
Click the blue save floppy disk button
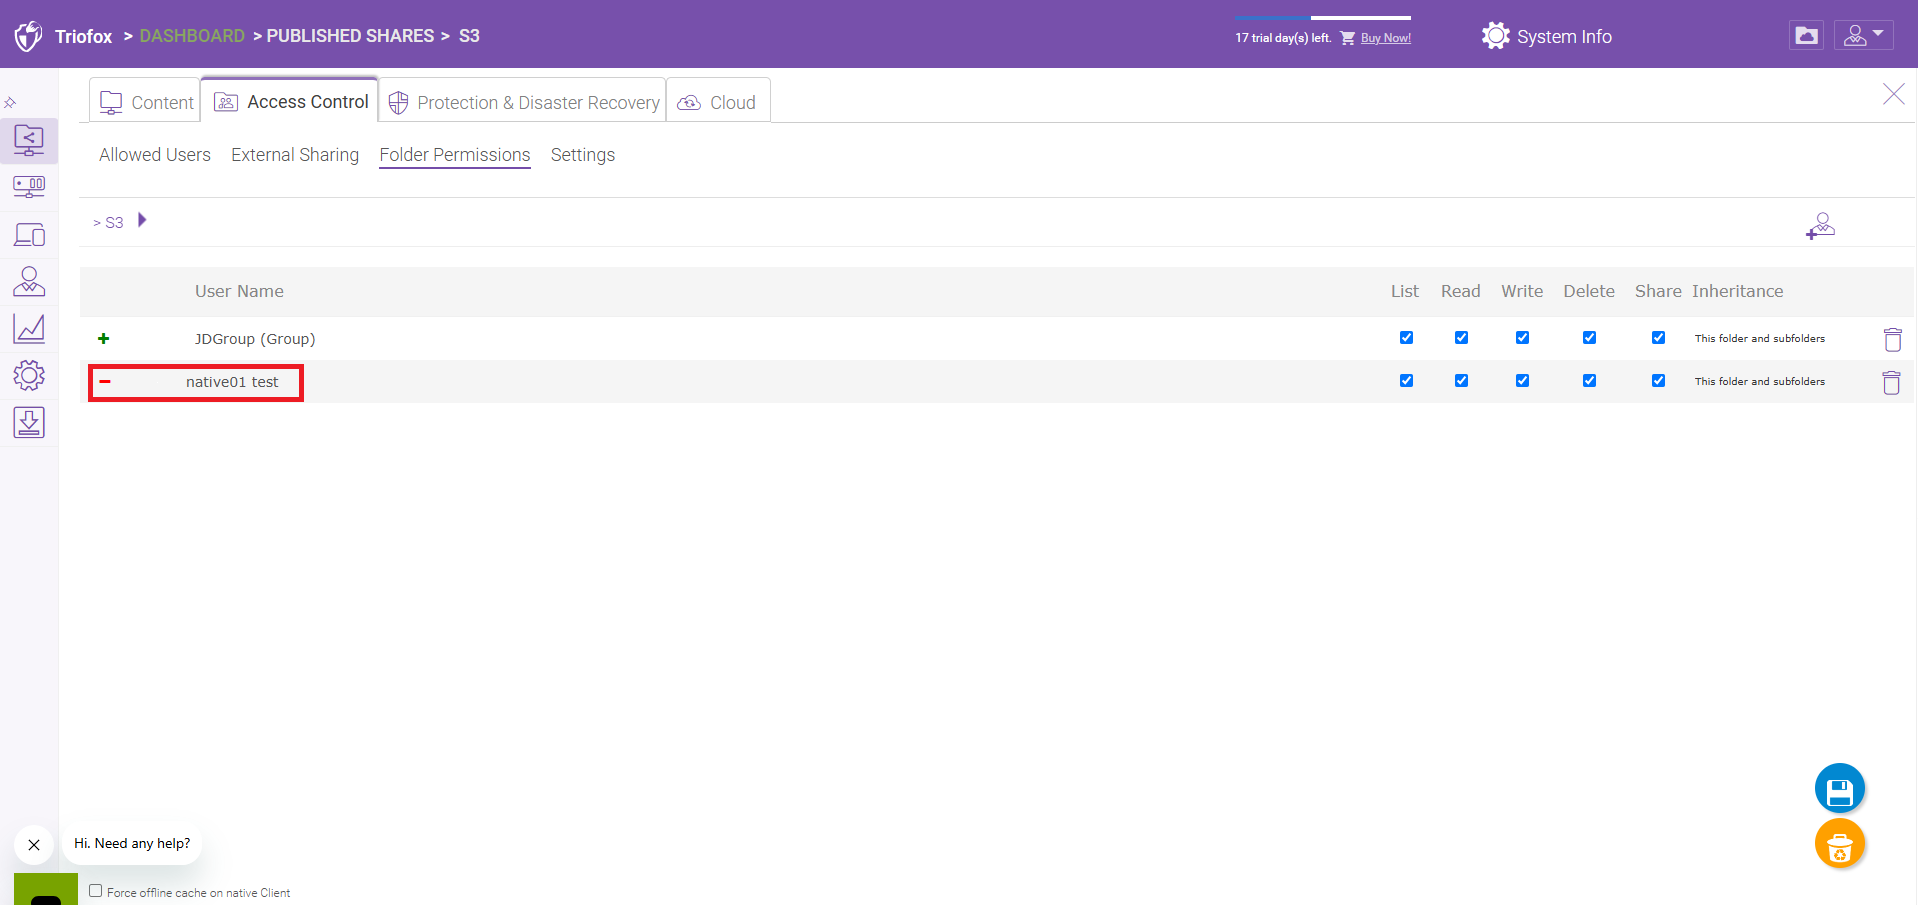[x=1840, y=789]
